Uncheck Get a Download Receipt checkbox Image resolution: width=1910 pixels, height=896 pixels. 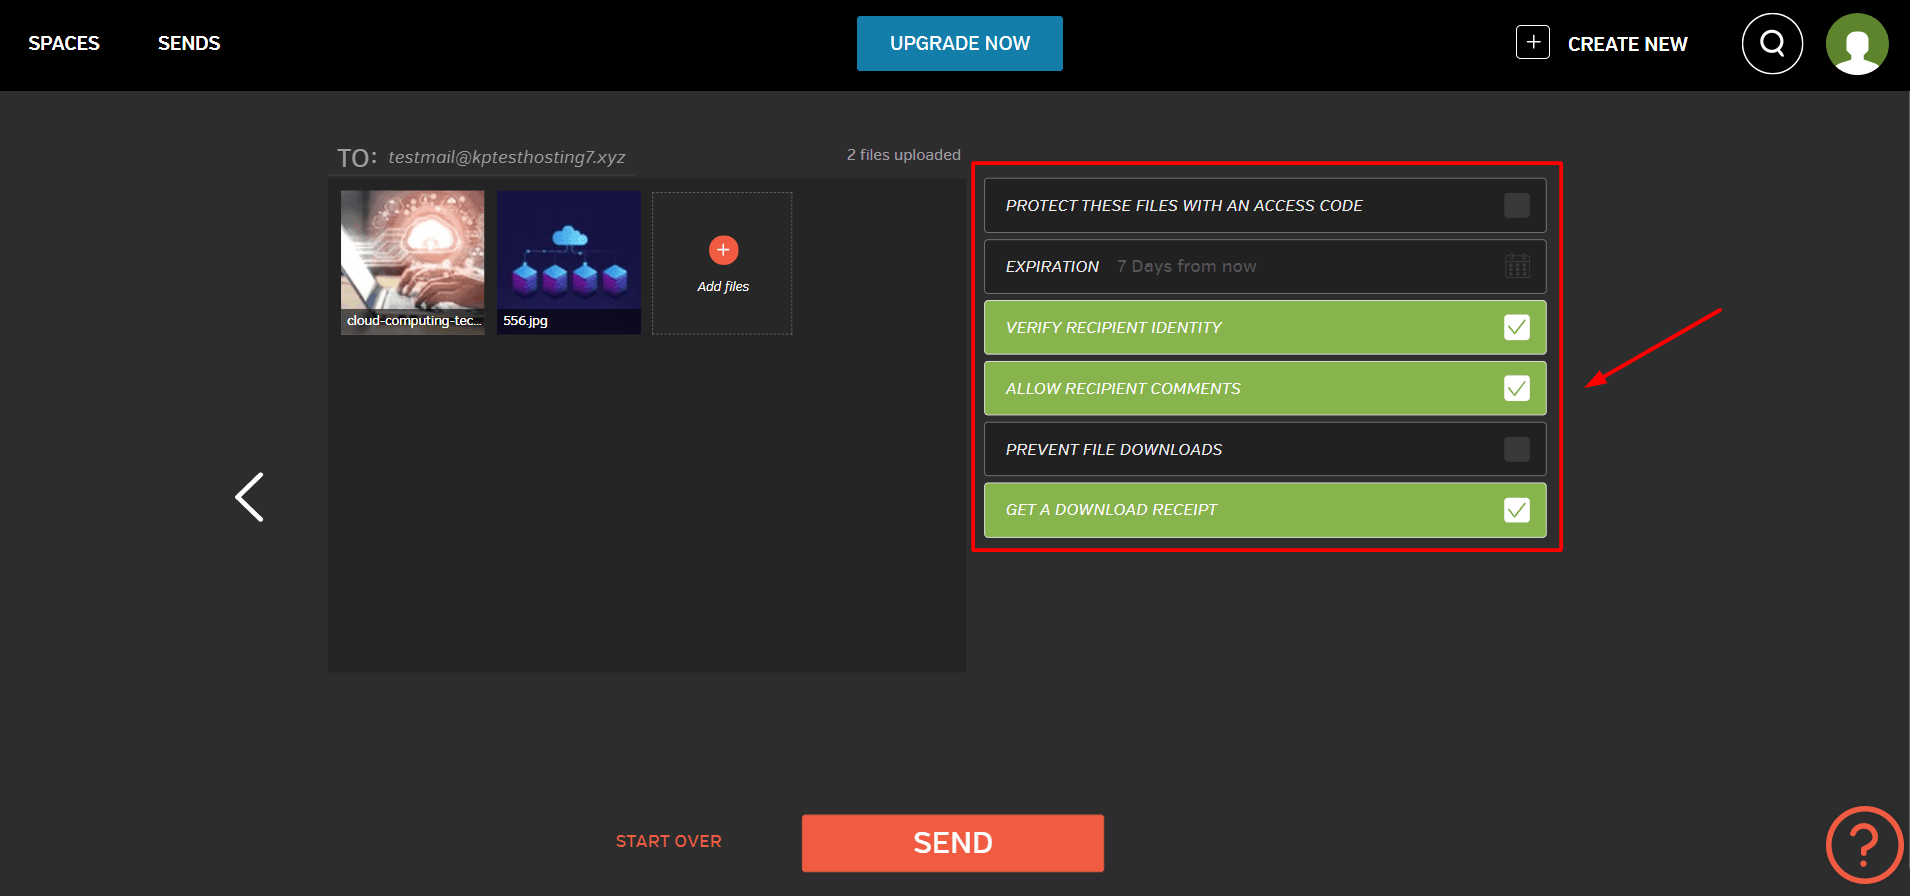click(1517, 510)
